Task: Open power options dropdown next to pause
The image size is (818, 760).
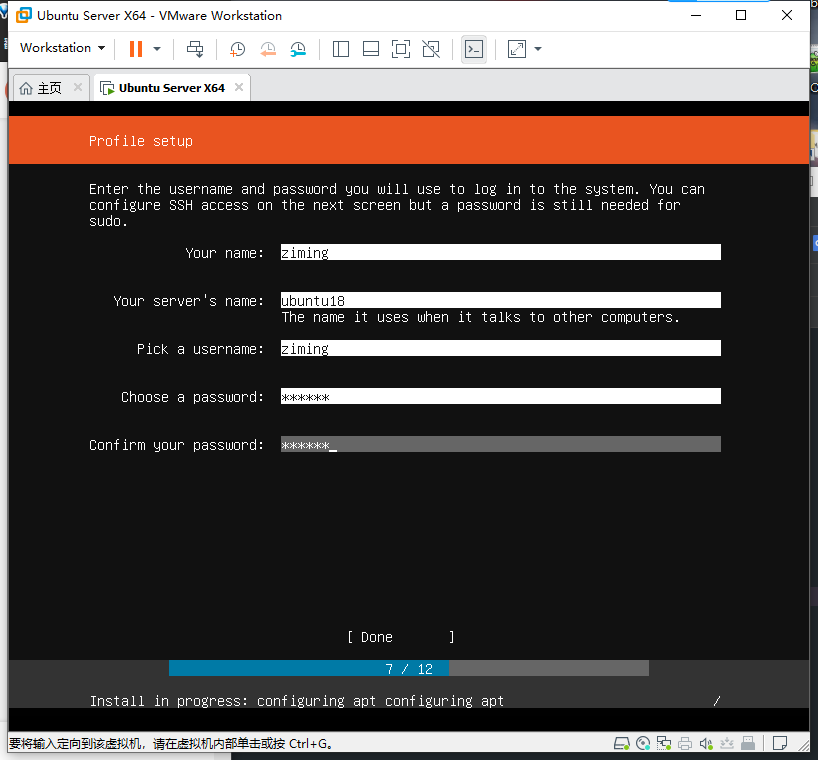Action: [157, 49]
